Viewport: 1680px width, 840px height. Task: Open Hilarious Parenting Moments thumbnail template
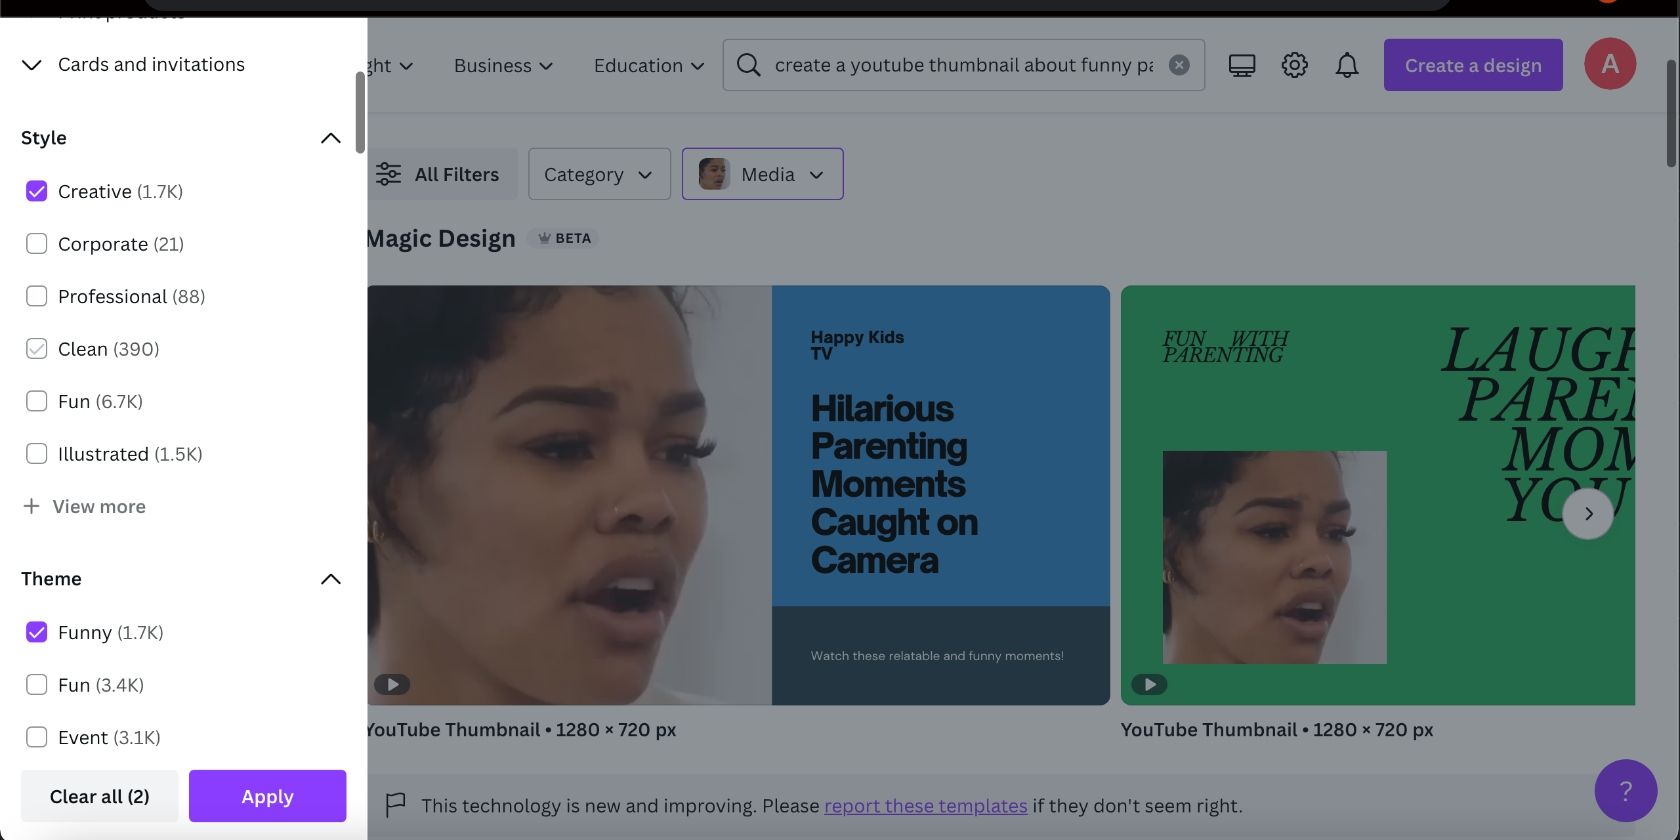click(738, 495)
